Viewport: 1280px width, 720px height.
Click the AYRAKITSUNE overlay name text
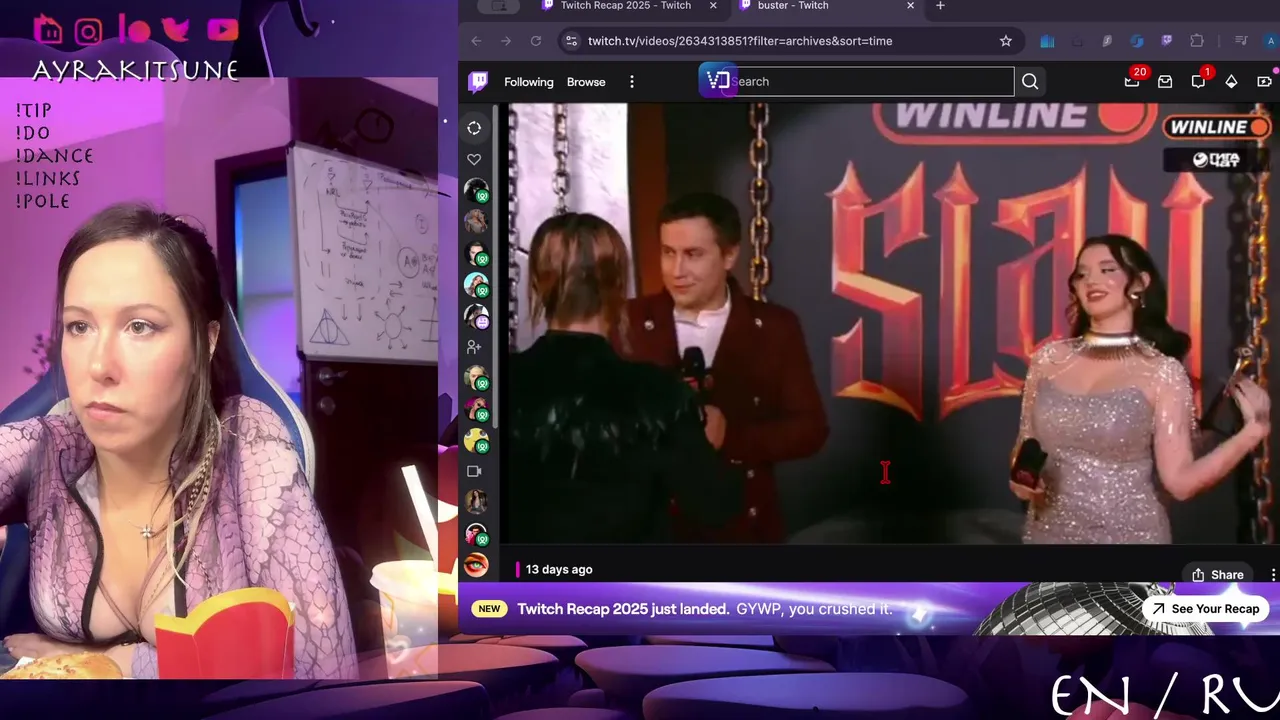pos(135,71)
